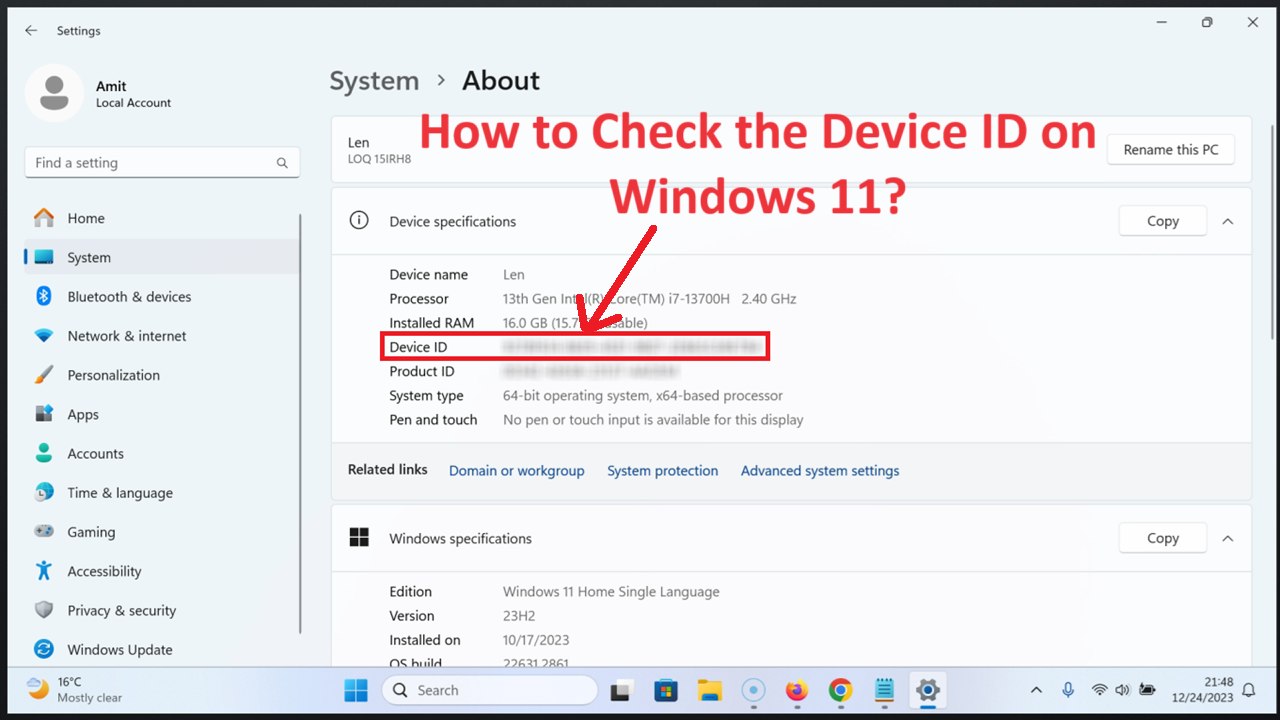The height and width of the screenshot is (720, 1280).
Task: Open the Domain or workgroup link
Action: tap(516, 470)
